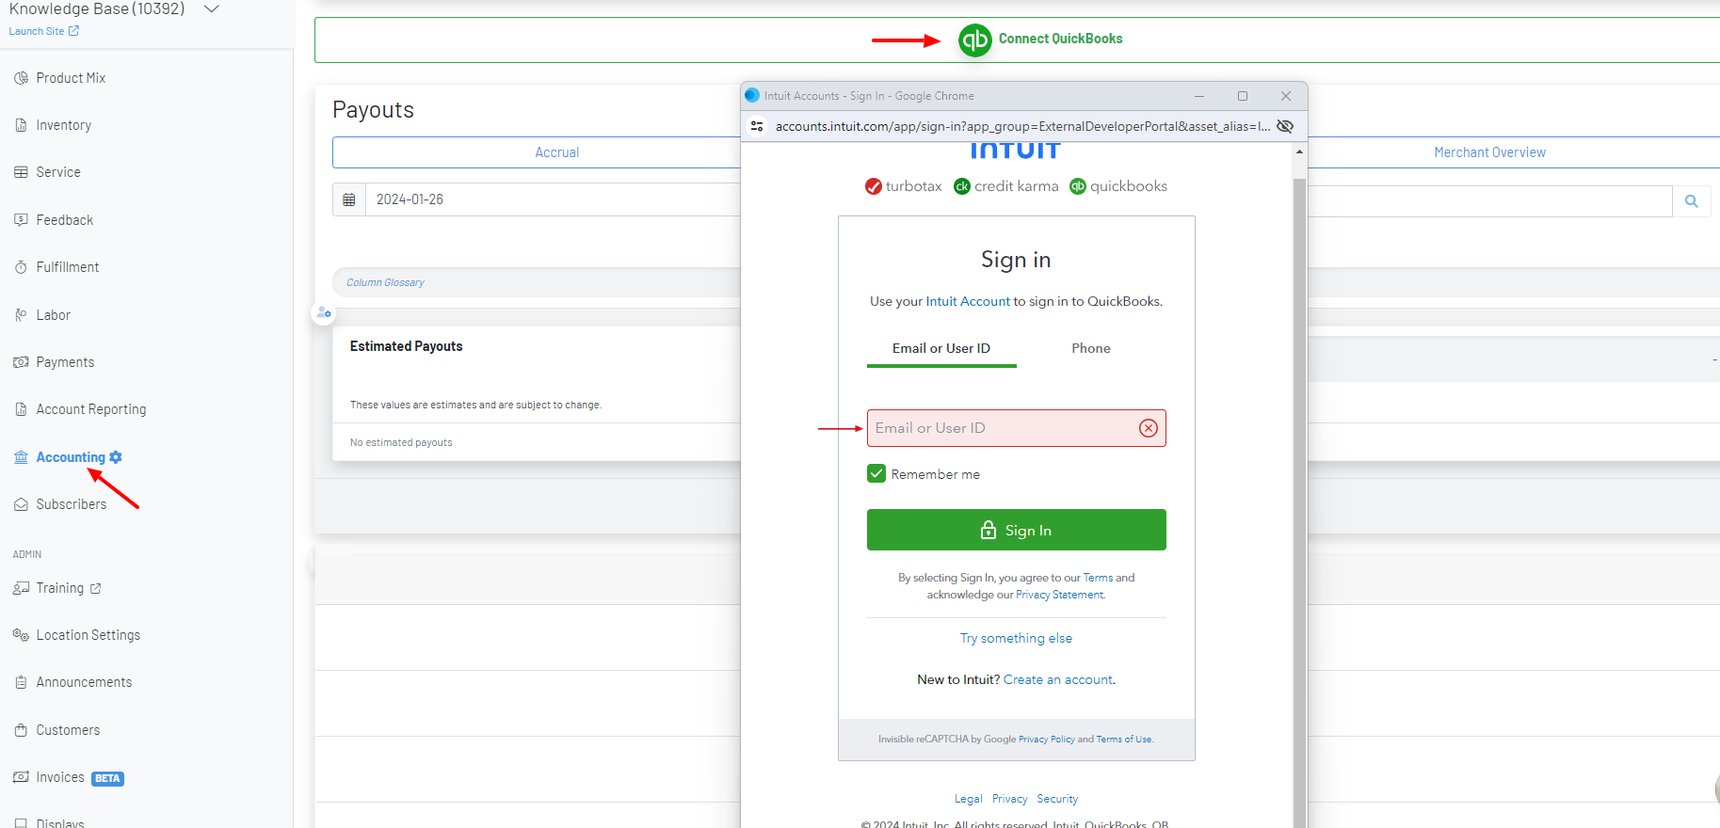This screenshot has width=1720, height=828.
Task: Click the Privacy footer link
Action: tap(1010, 799)
